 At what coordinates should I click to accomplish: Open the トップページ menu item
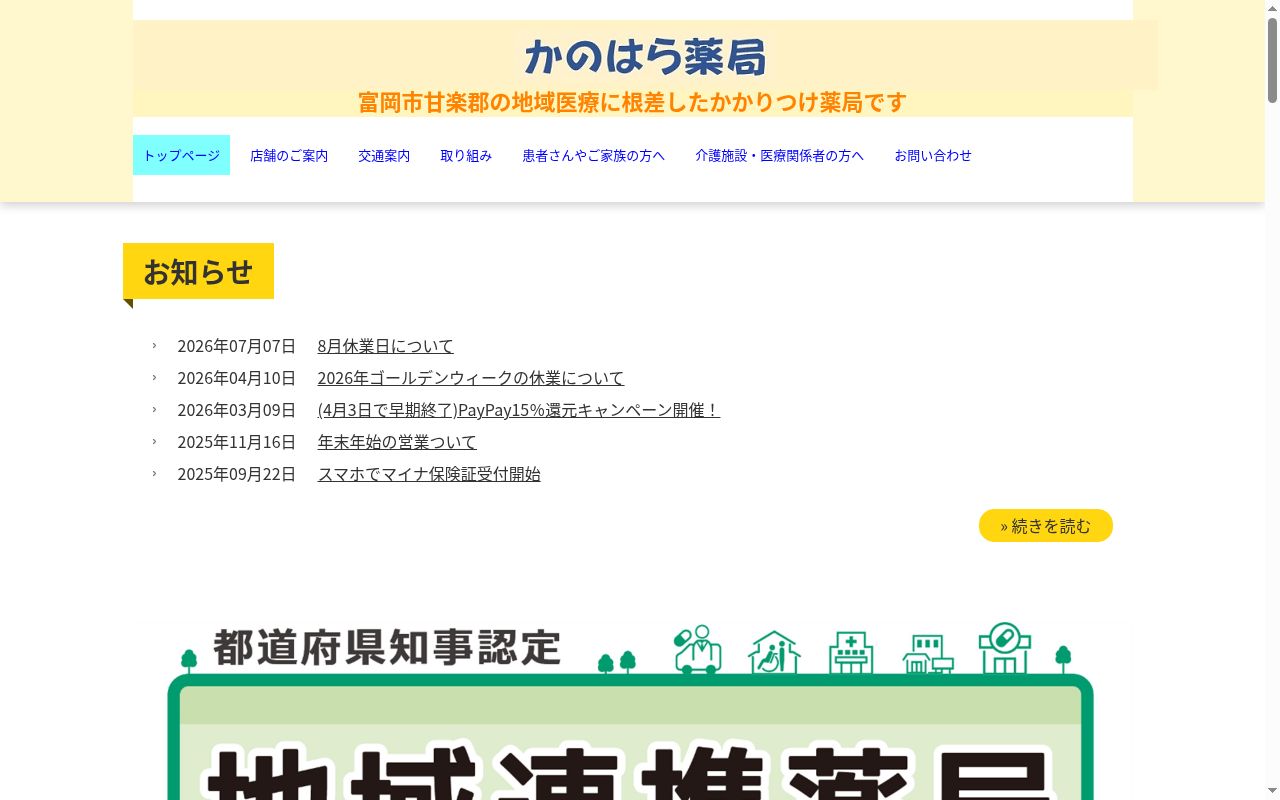(181, 155)
